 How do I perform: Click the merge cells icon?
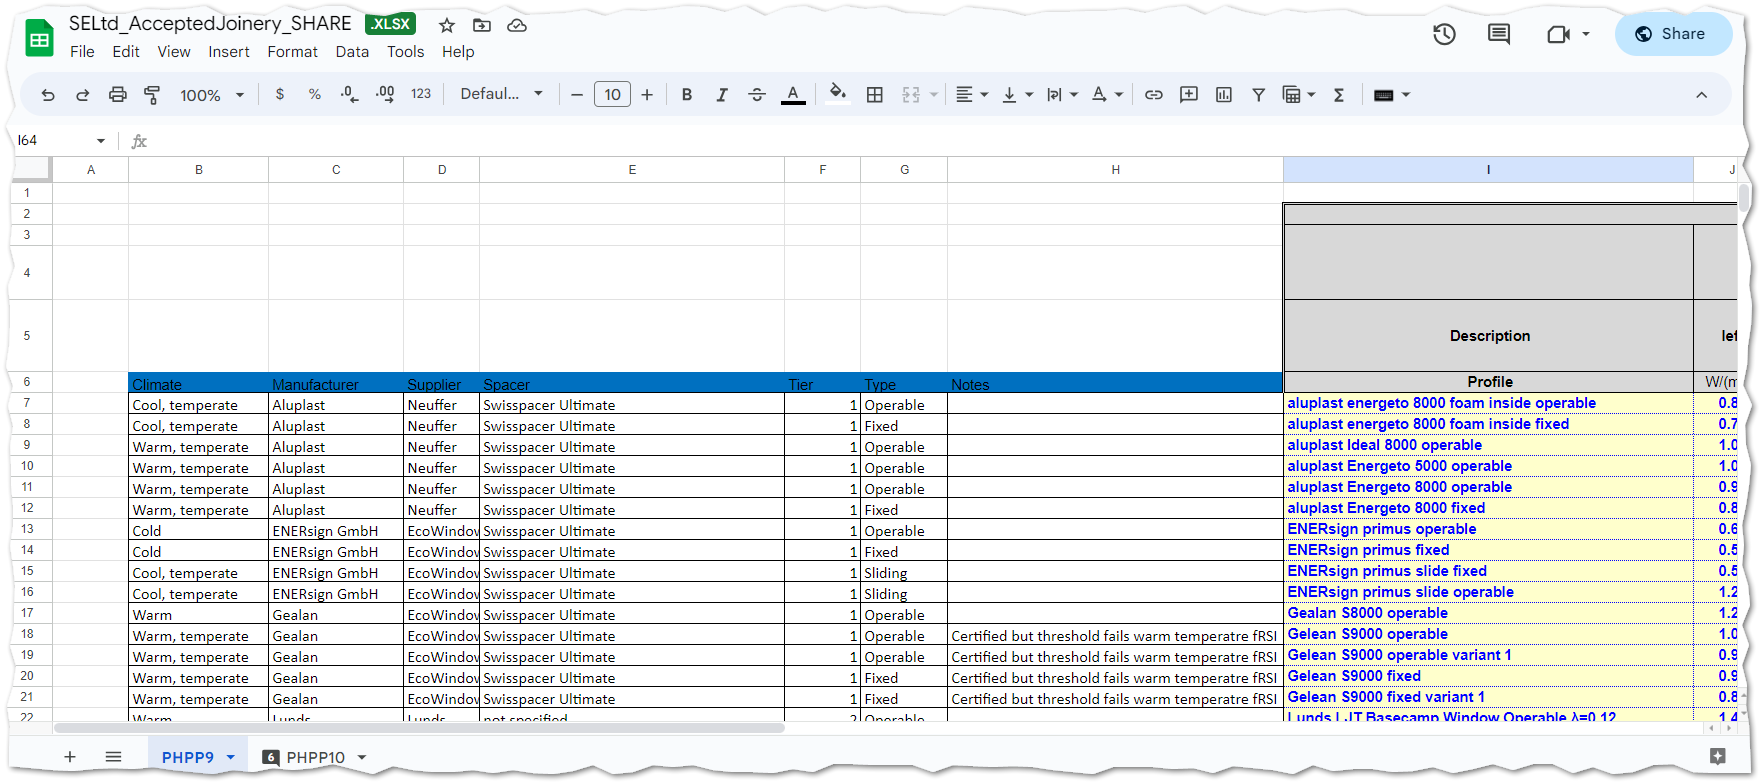coord(911,95)
